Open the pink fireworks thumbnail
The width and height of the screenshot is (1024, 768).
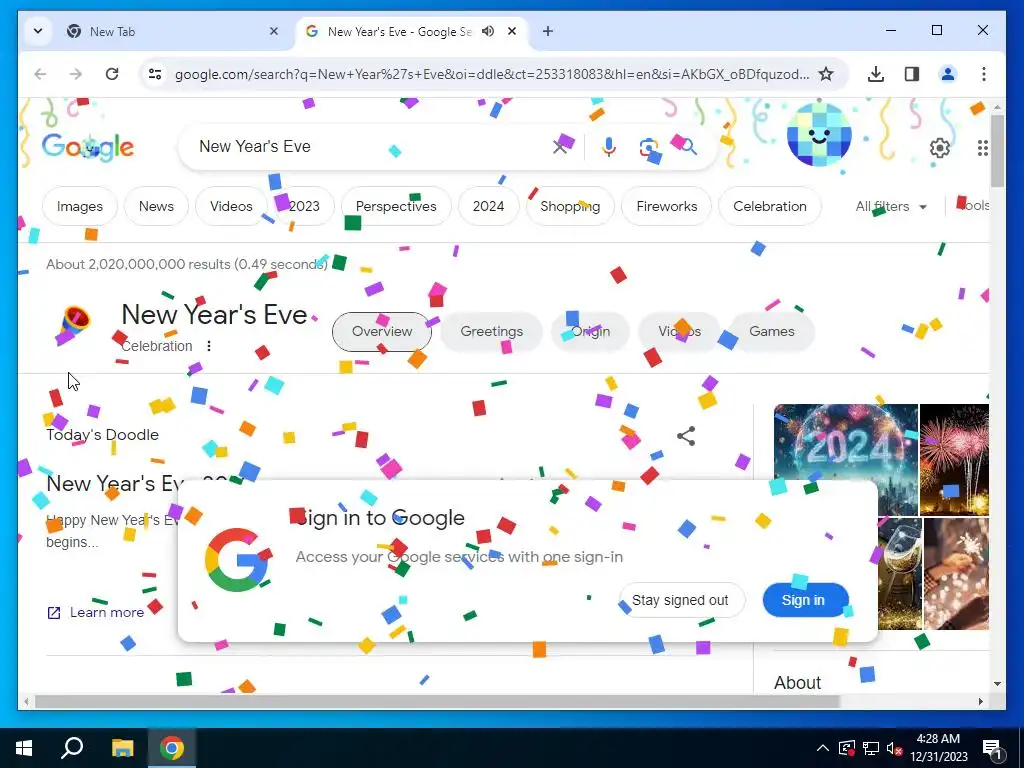(954, 460)
